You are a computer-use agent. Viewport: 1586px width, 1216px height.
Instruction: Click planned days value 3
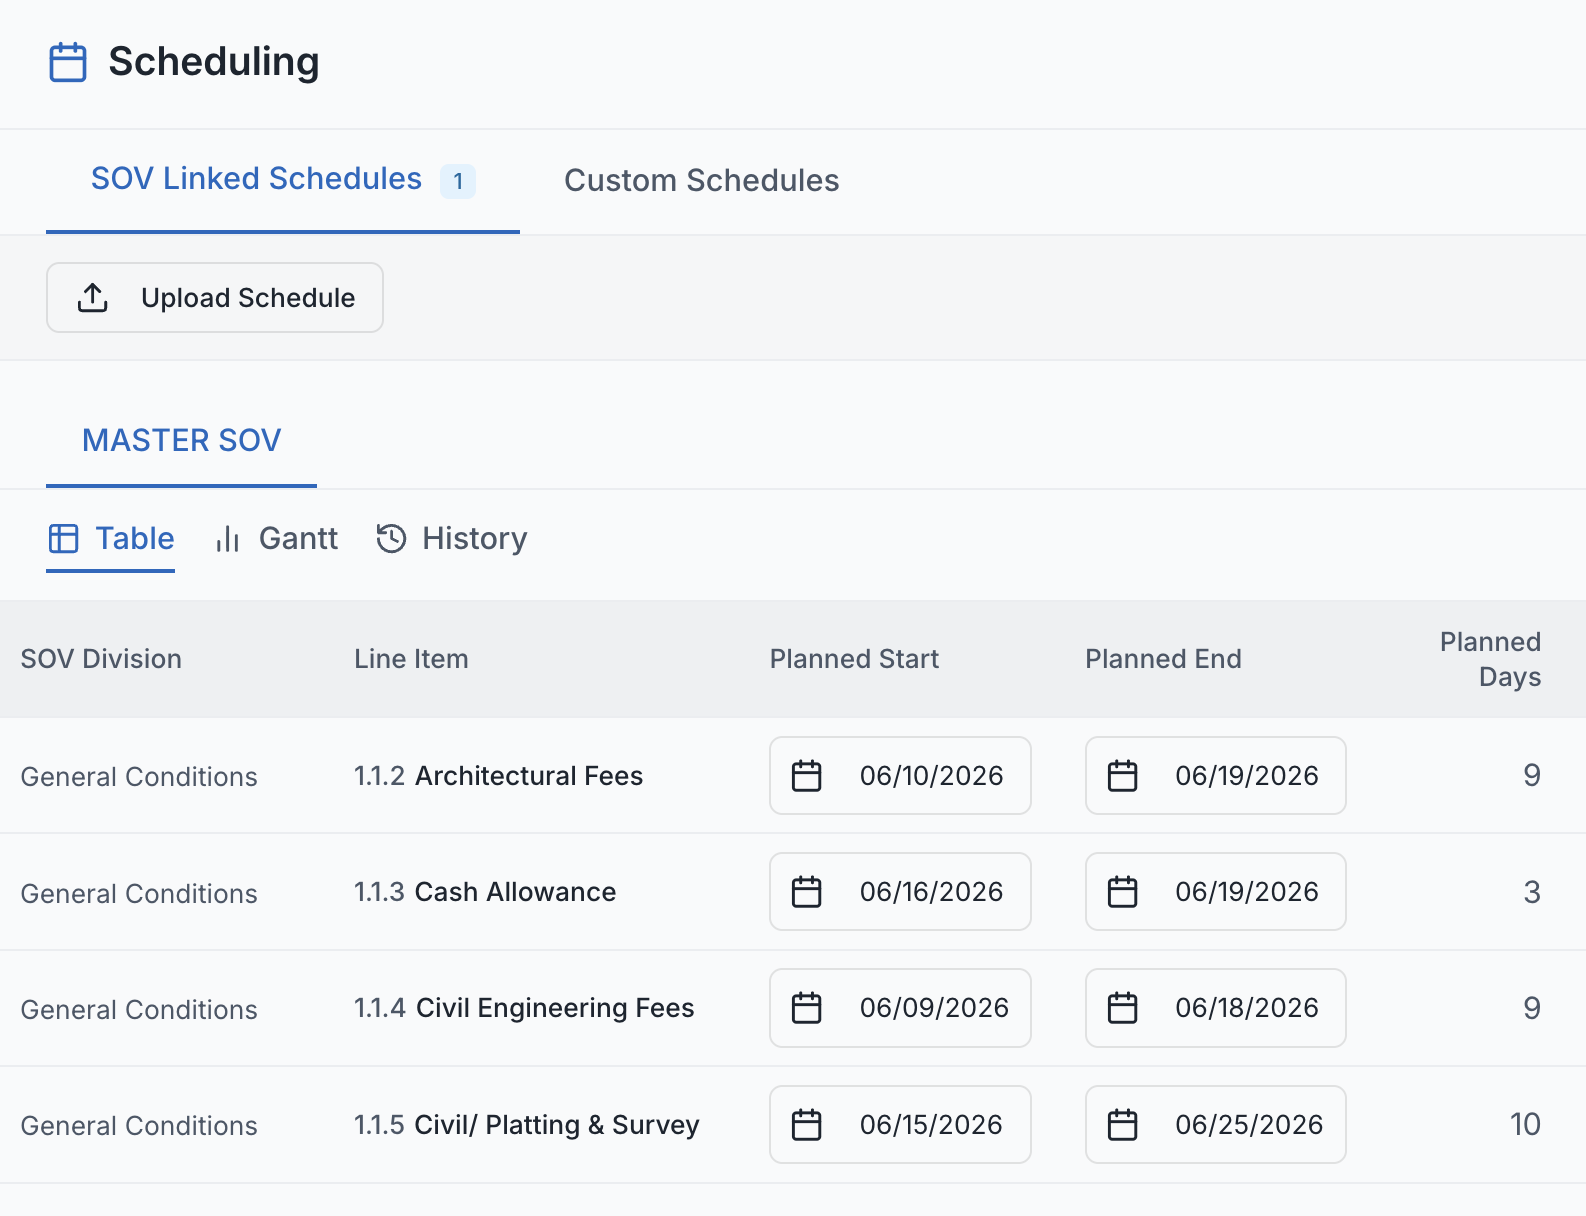[1531, 892]
